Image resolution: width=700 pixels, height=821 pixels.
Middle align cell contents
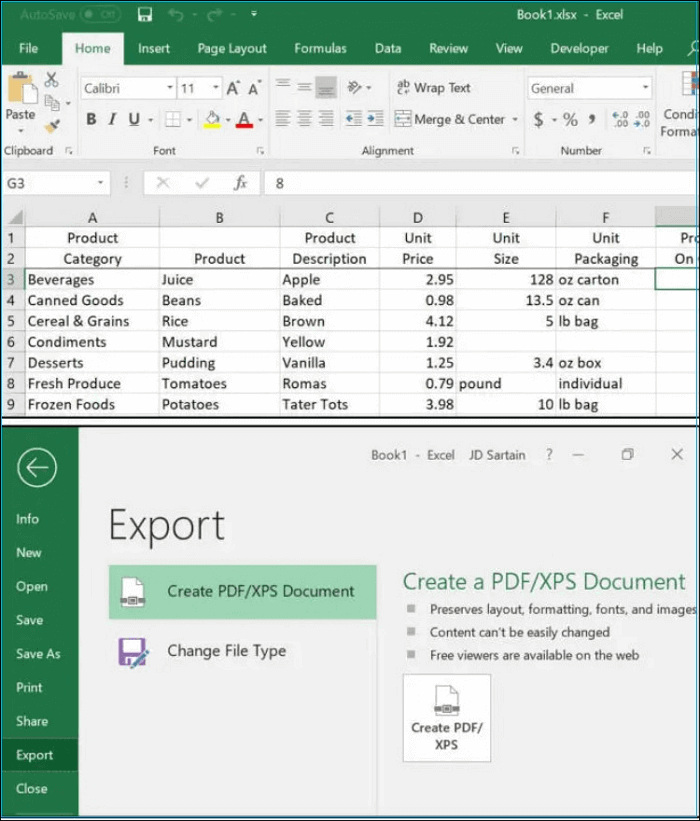pyautogui.click(x=304, y=87)
